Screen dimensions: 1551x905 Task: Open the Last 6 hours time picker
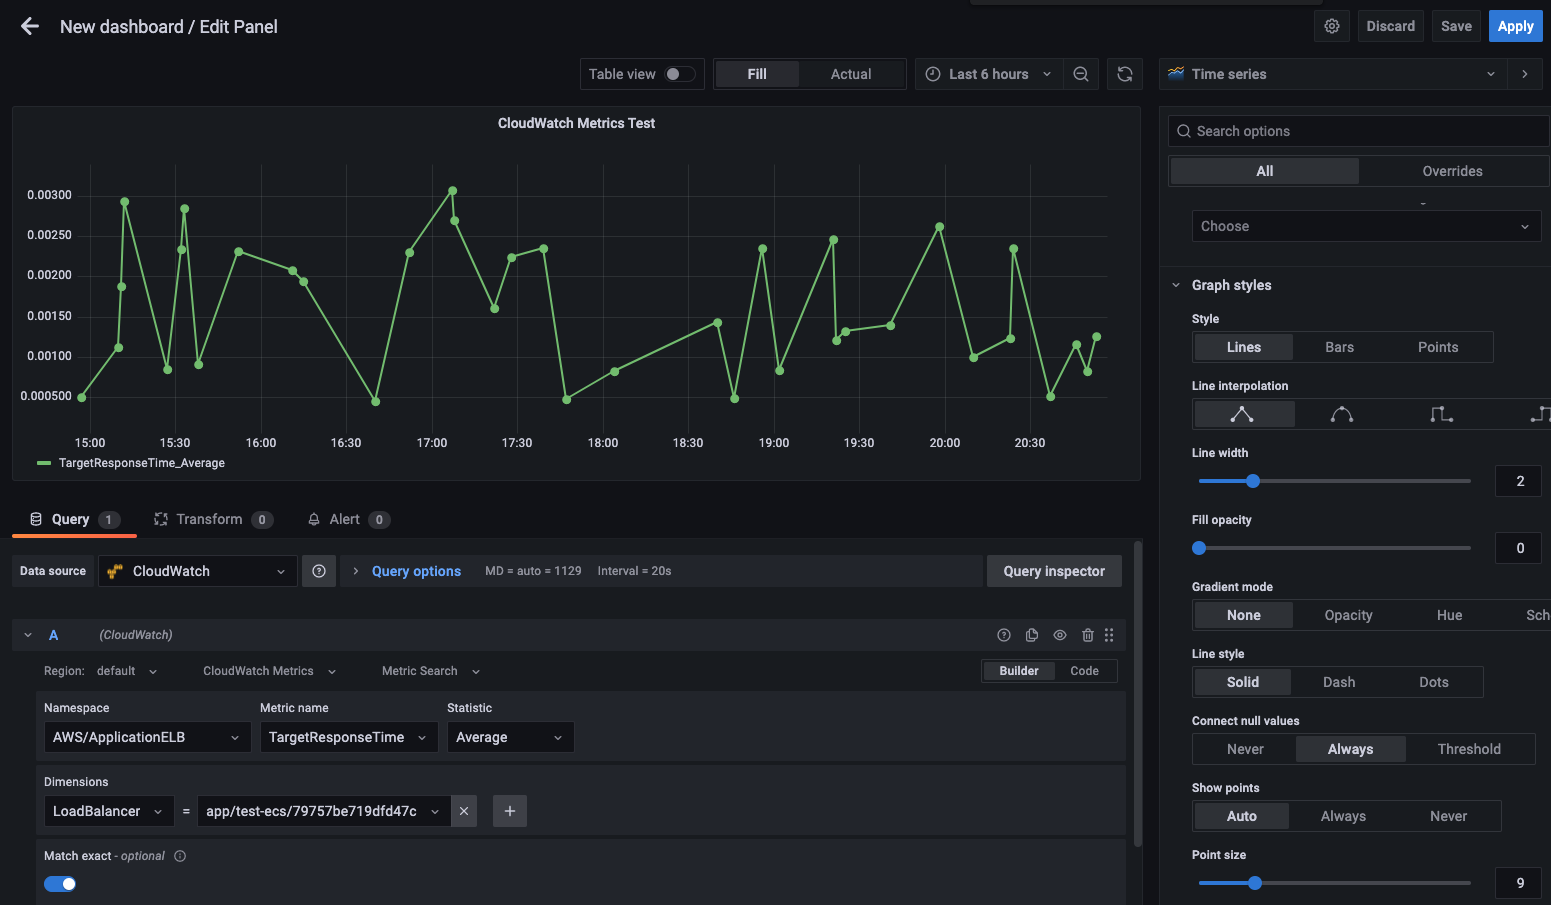pos(988,74)
